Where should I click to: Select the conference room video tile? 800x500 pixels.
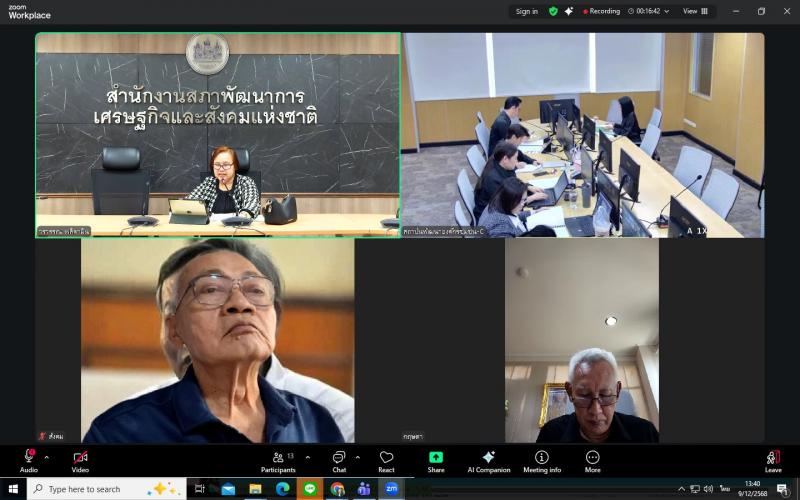[x=583, y=135]
